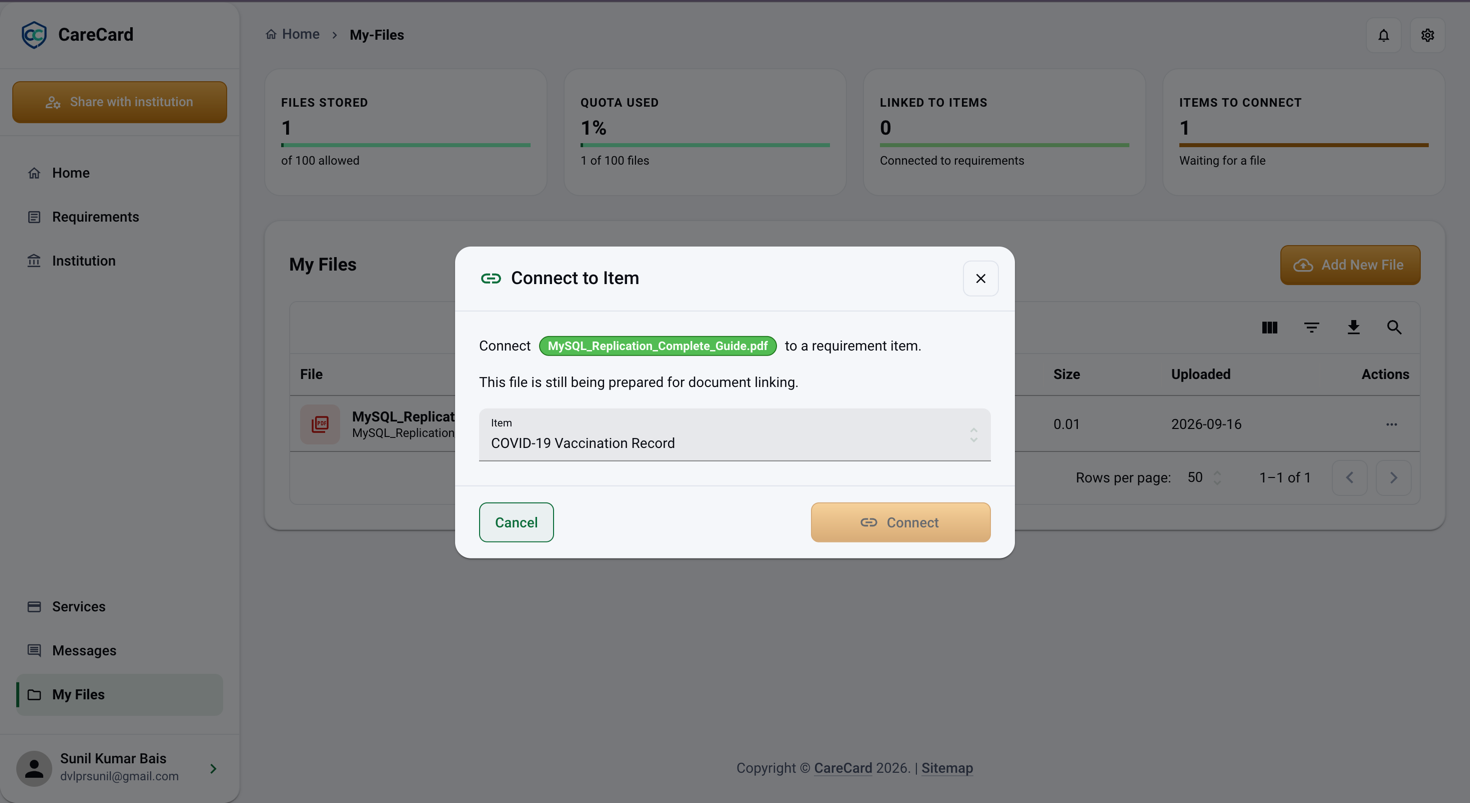Open settings gear icon

pyautogui.click(x=1428, y=35)
